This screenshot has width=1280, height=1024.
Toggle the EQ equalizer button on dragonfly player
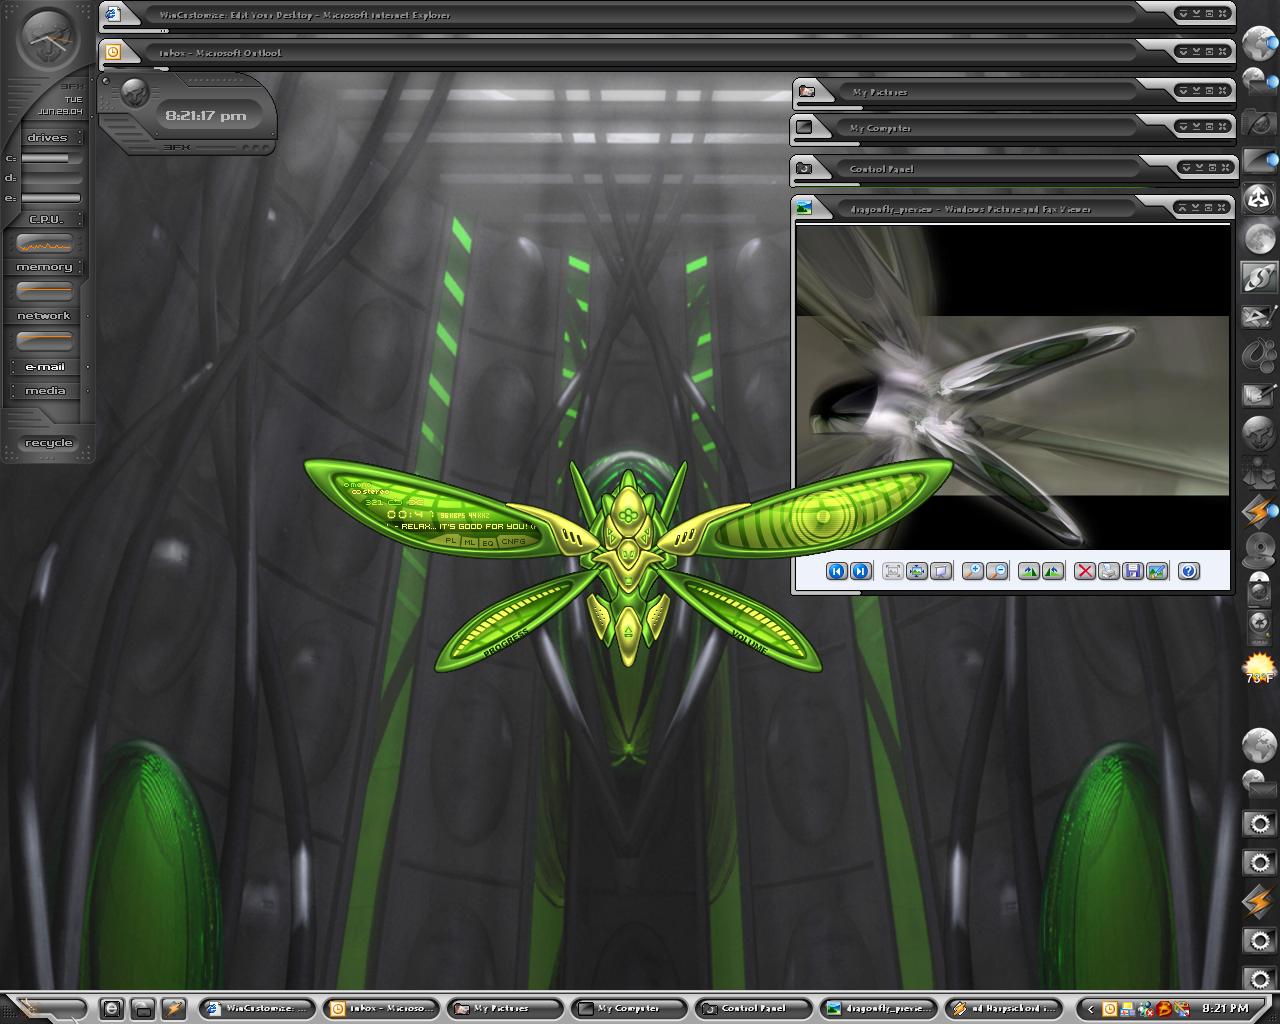click(x=488, y=543)
